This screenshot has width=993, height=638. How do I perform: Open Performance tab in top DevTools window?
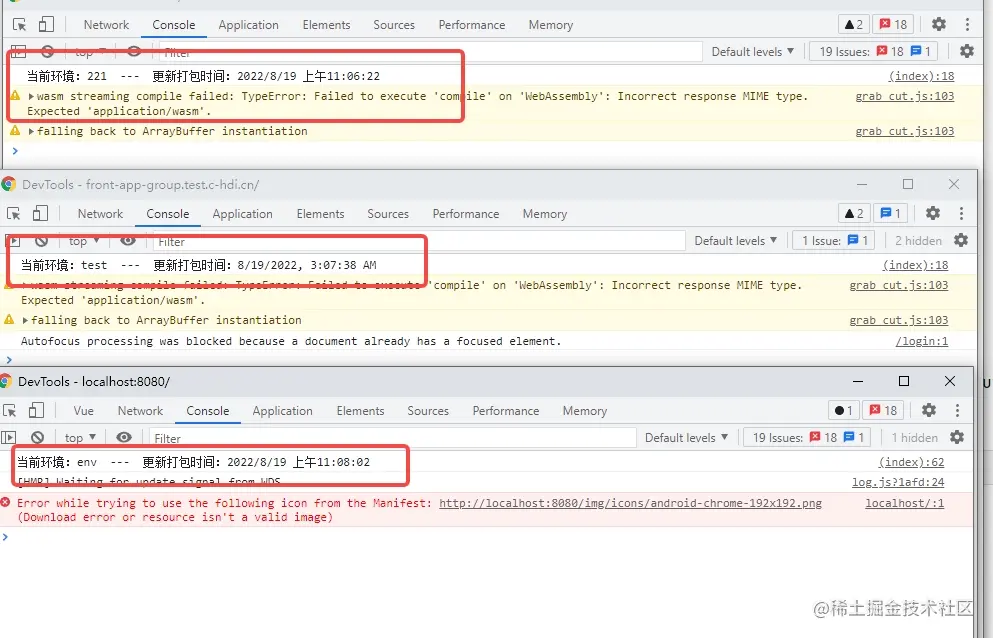point(472,25)
